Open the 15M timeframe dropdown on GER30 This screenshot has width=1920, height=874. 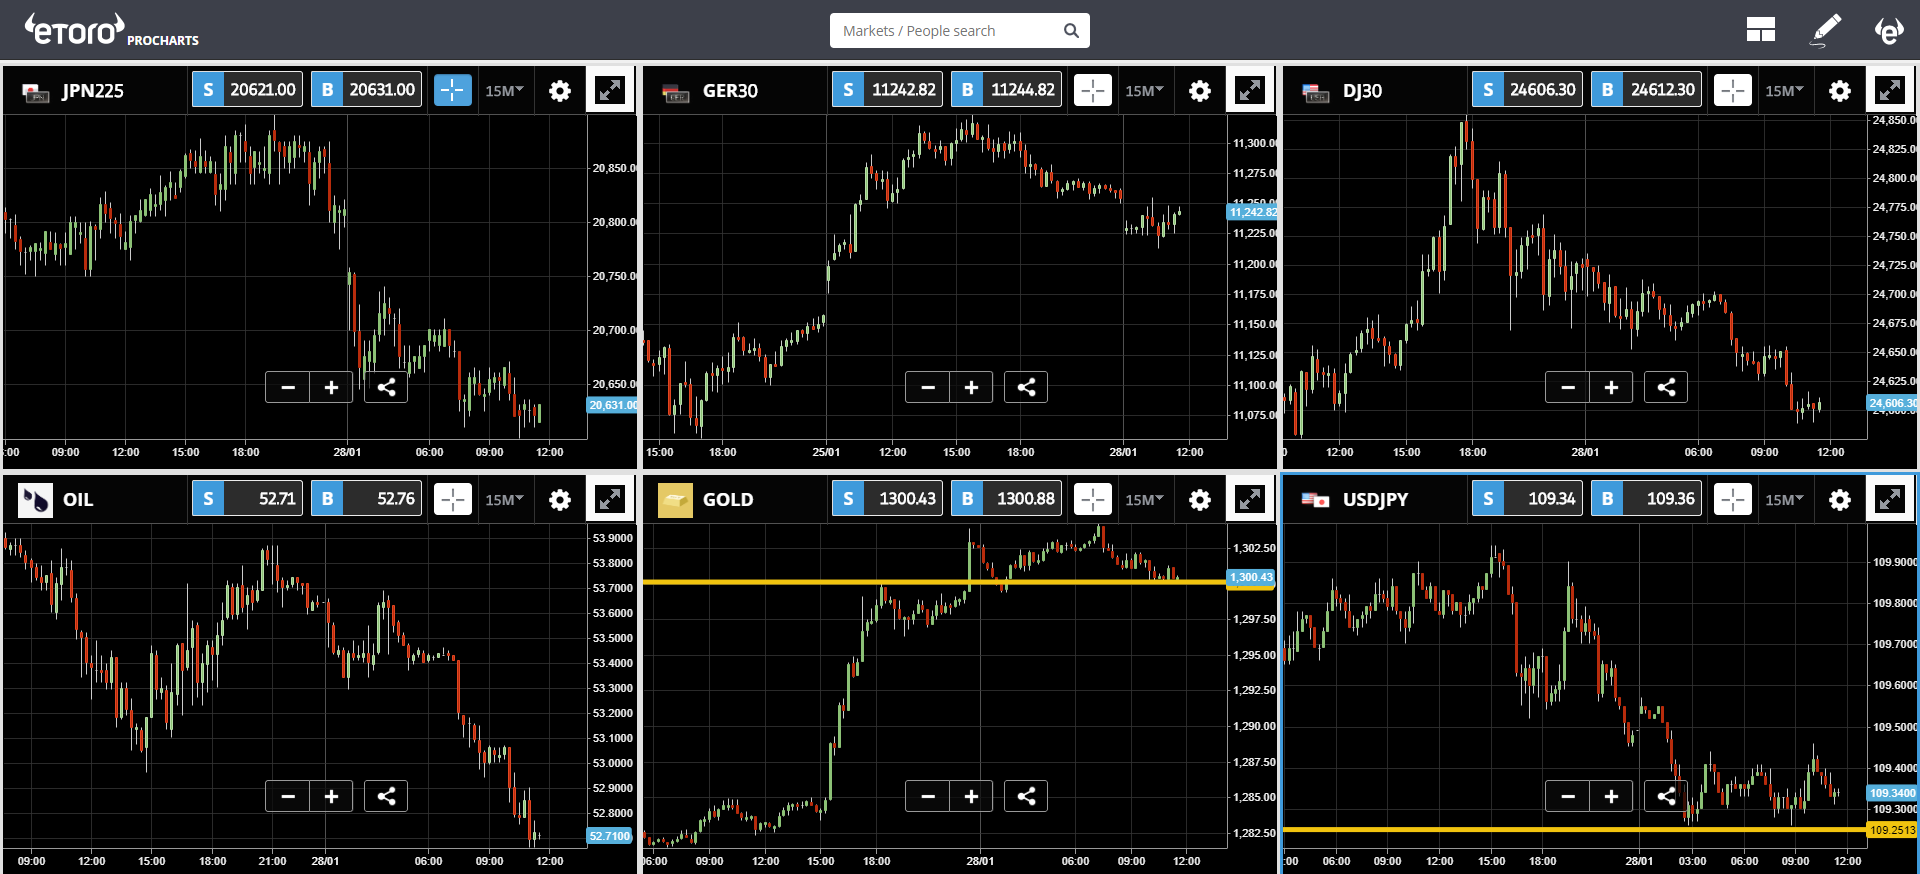[1144, 91]
